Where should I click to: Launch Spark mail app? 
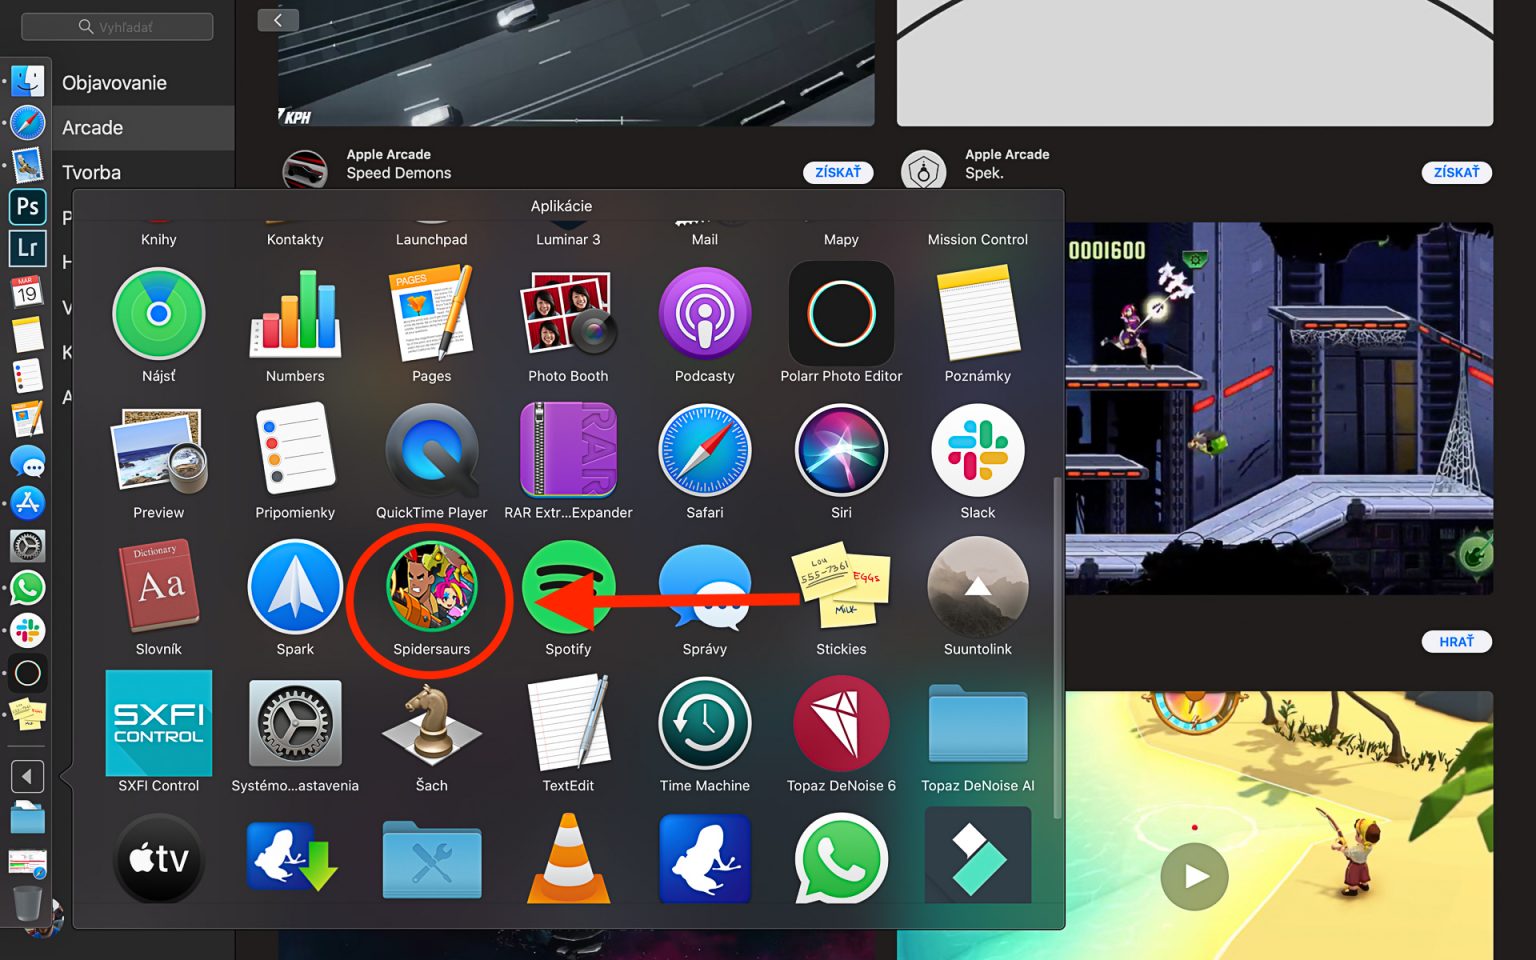coord(295,588)
